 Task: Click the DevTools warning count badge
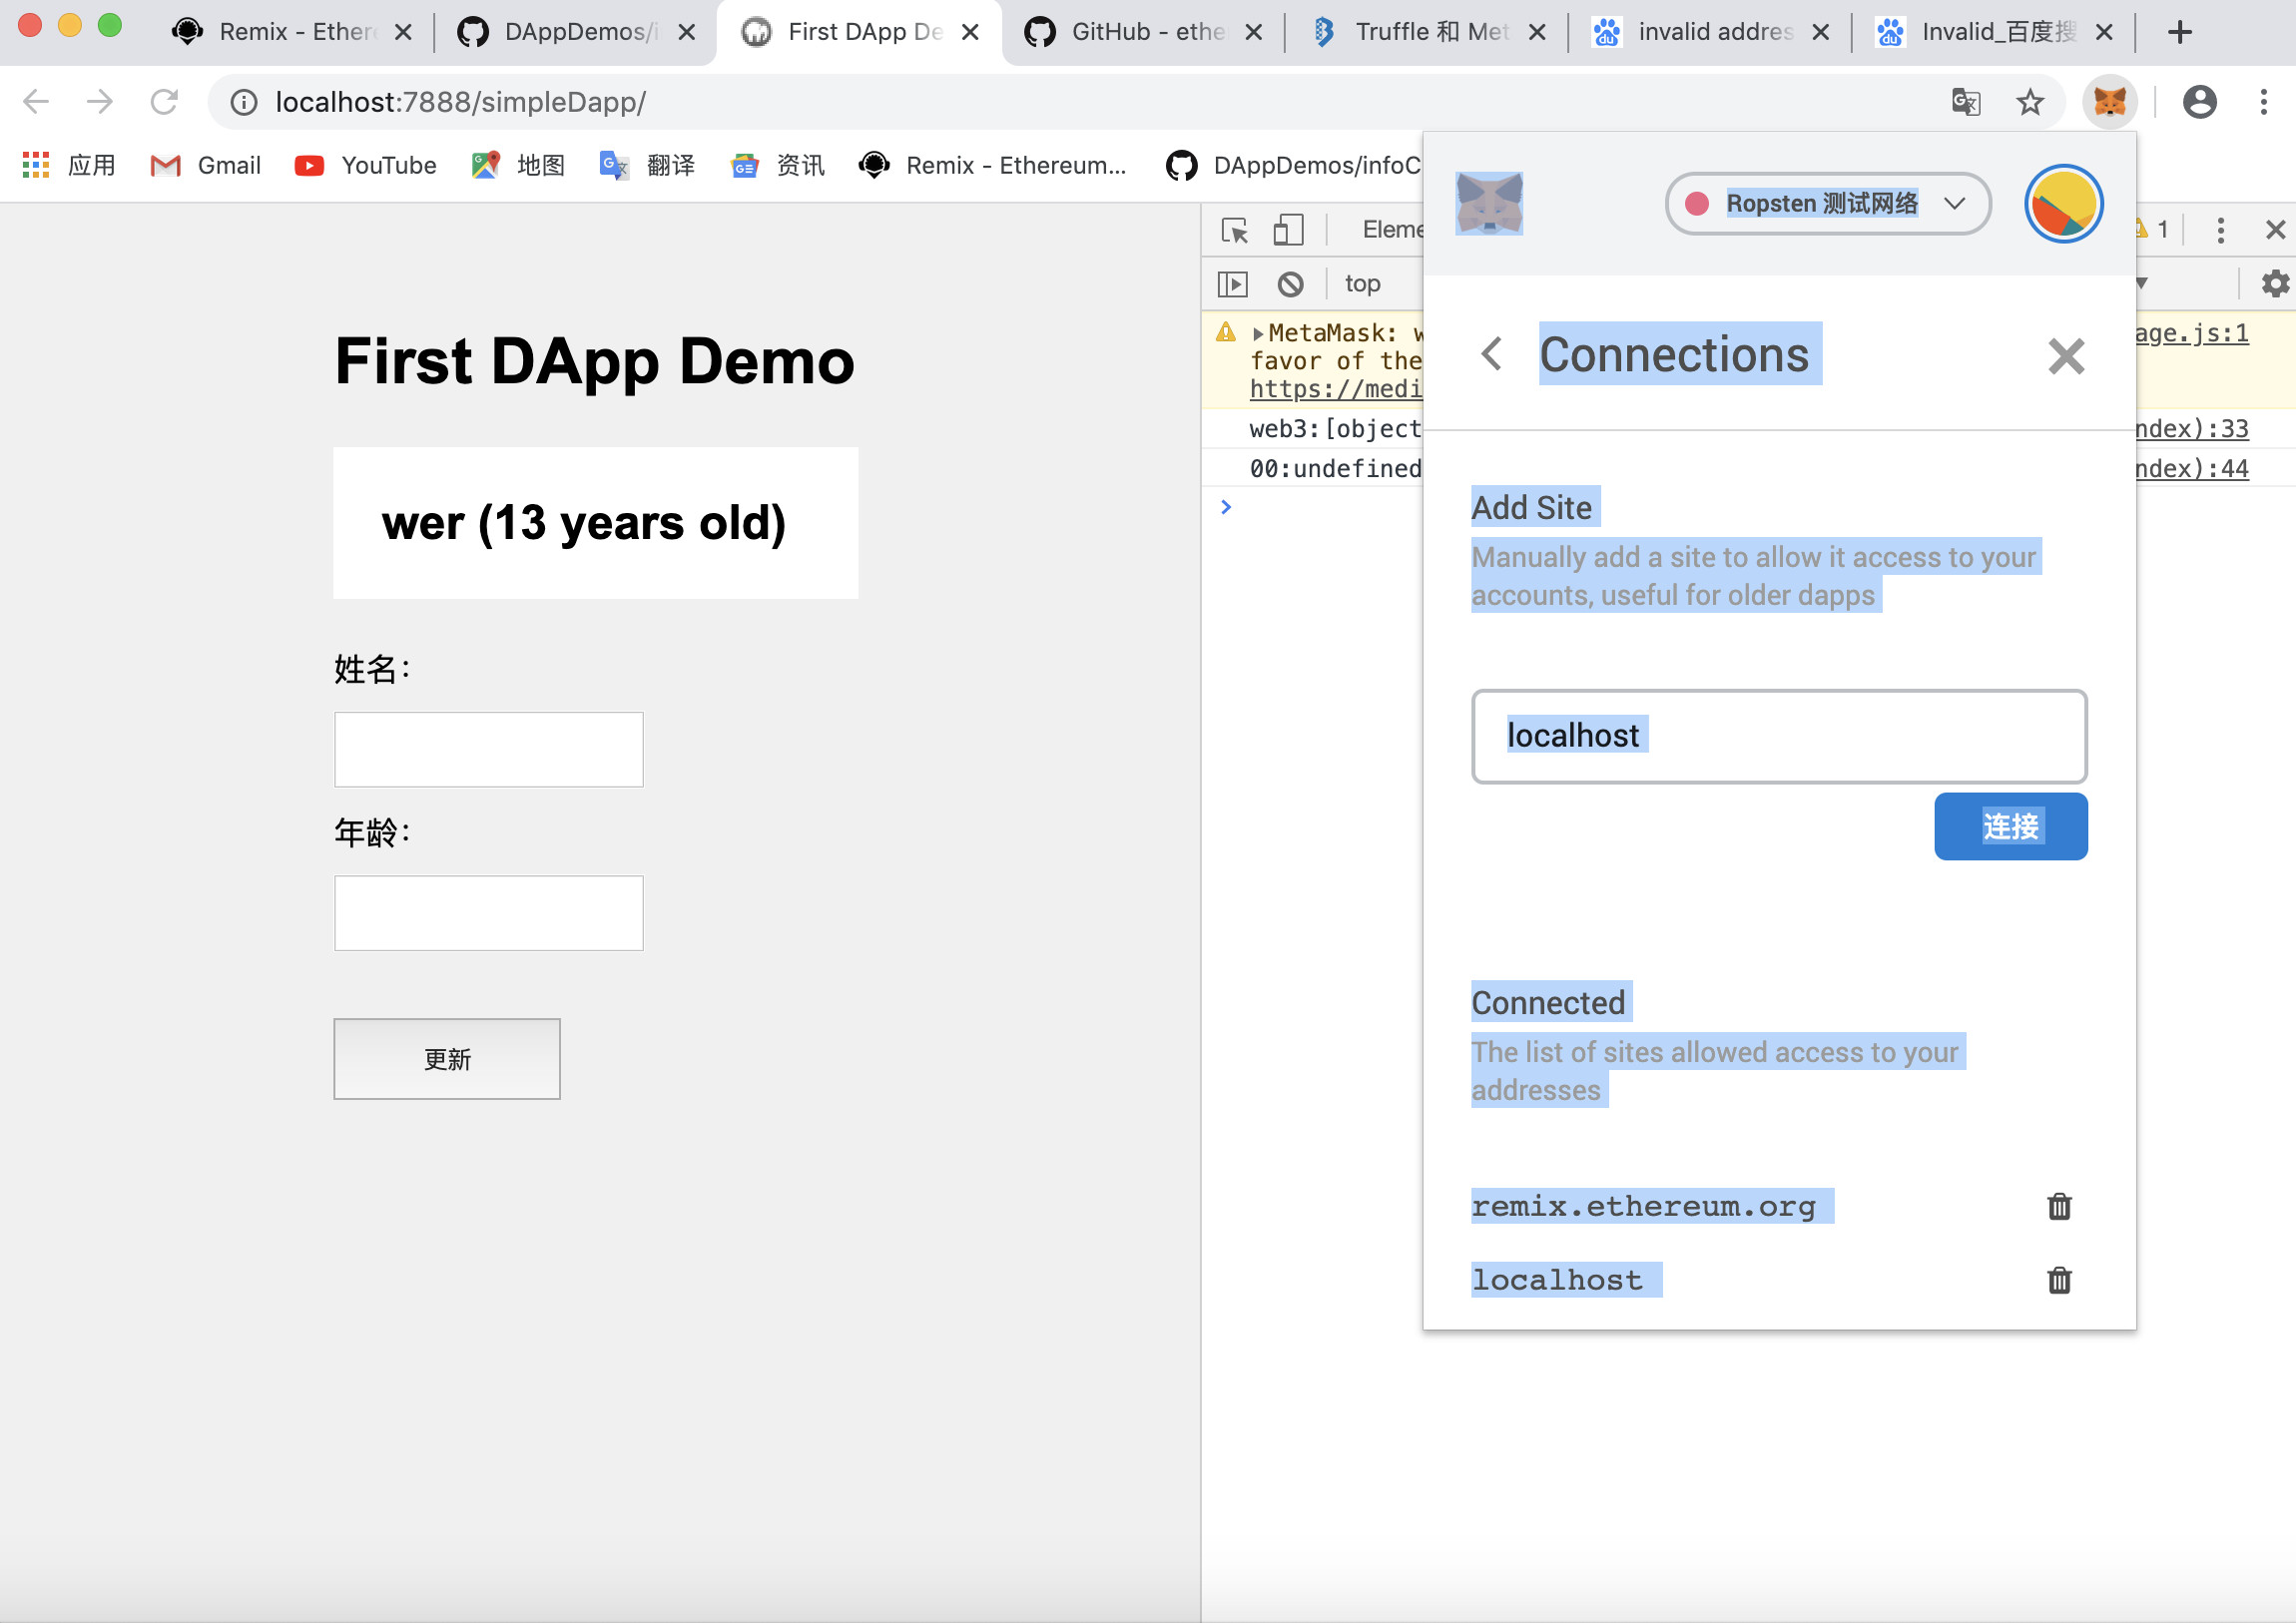[x=2152, y=230]
